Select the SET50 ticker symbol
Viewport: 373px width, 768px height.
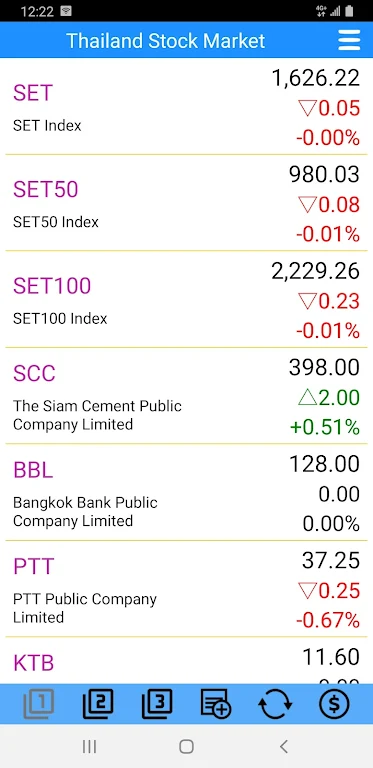[x=46, y=189]
